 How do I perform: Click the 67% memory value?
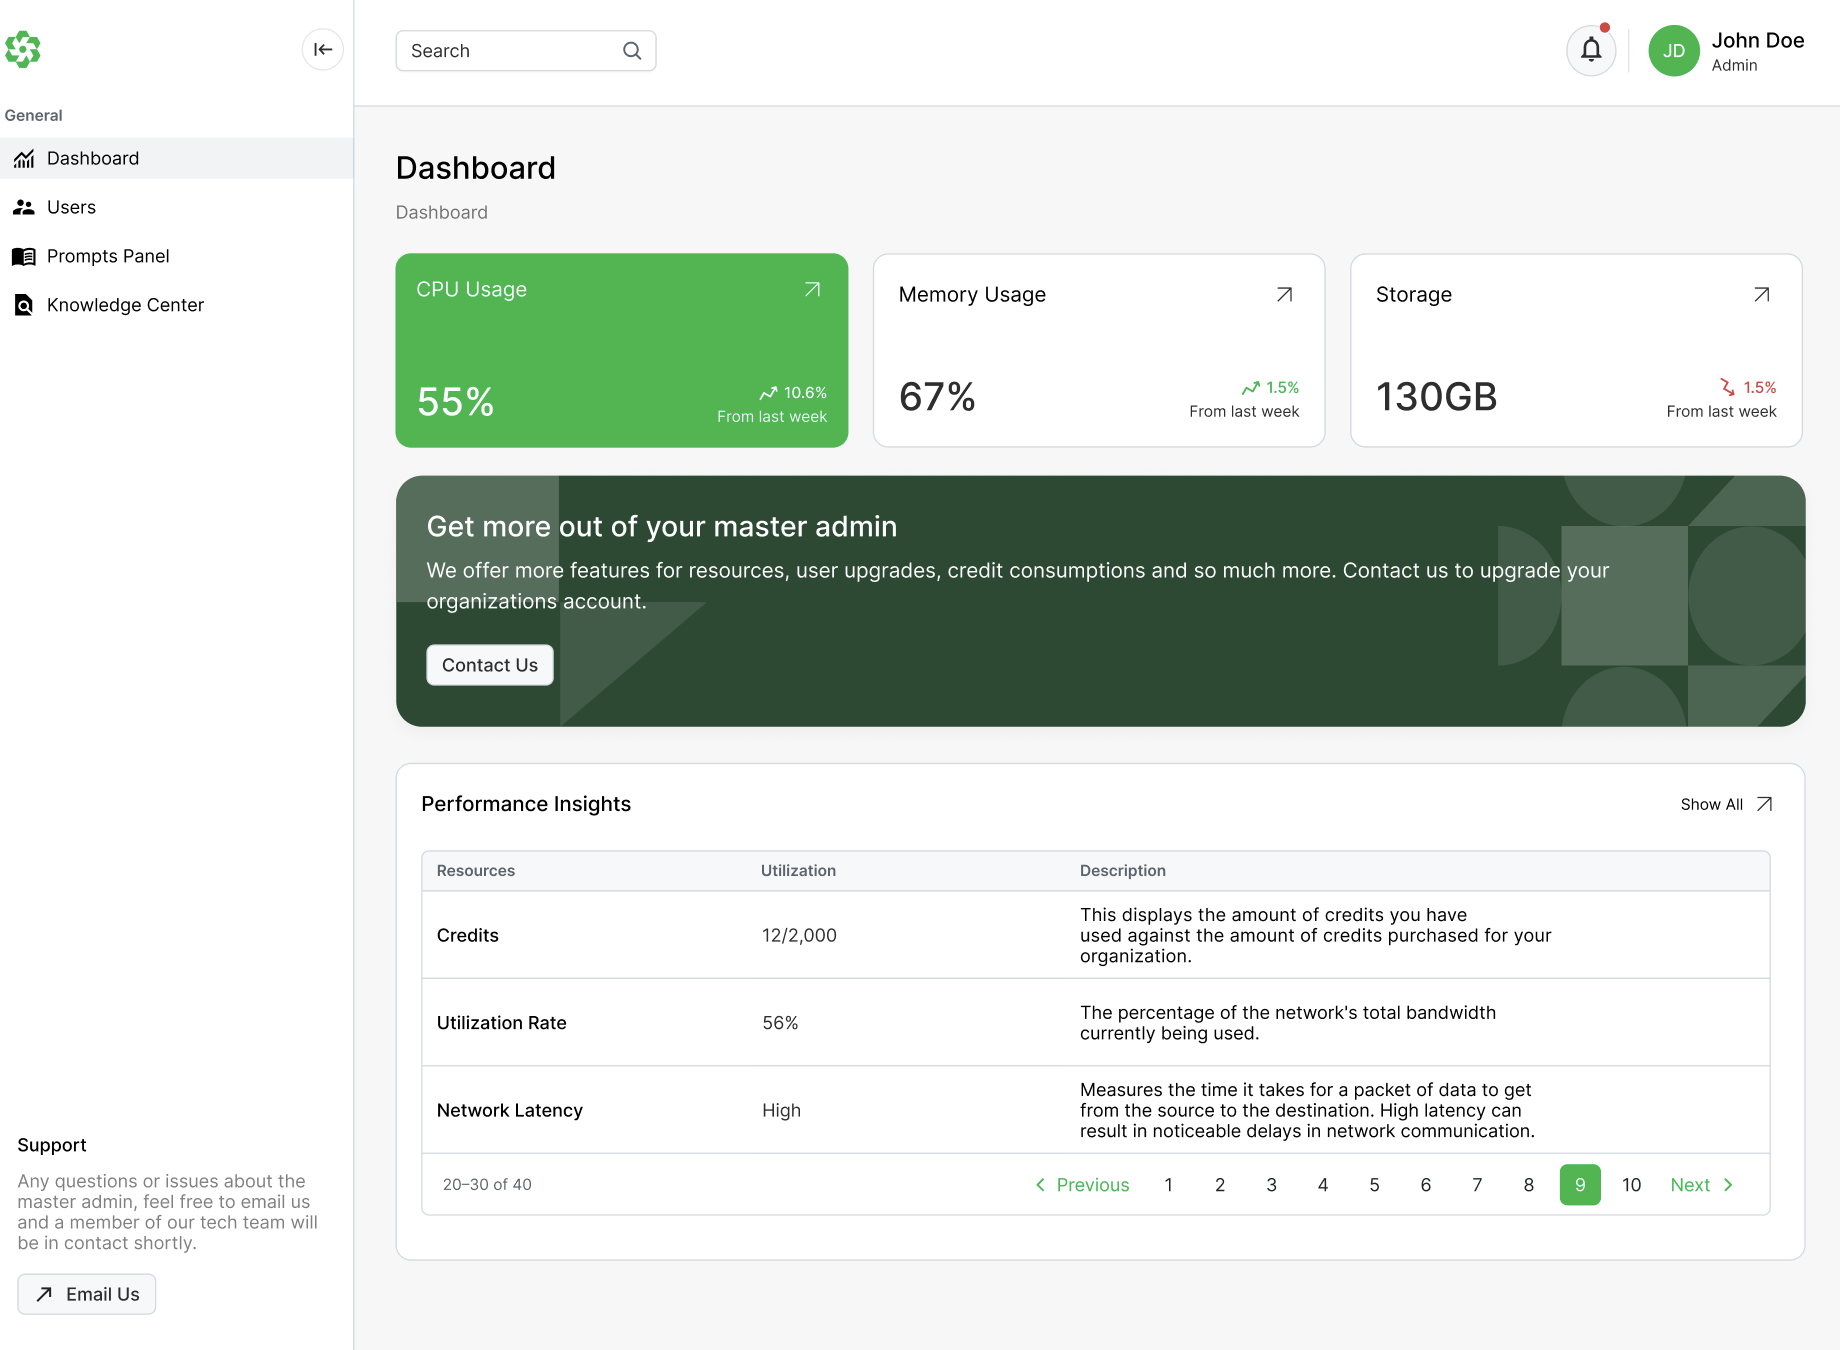pos(937,397)
